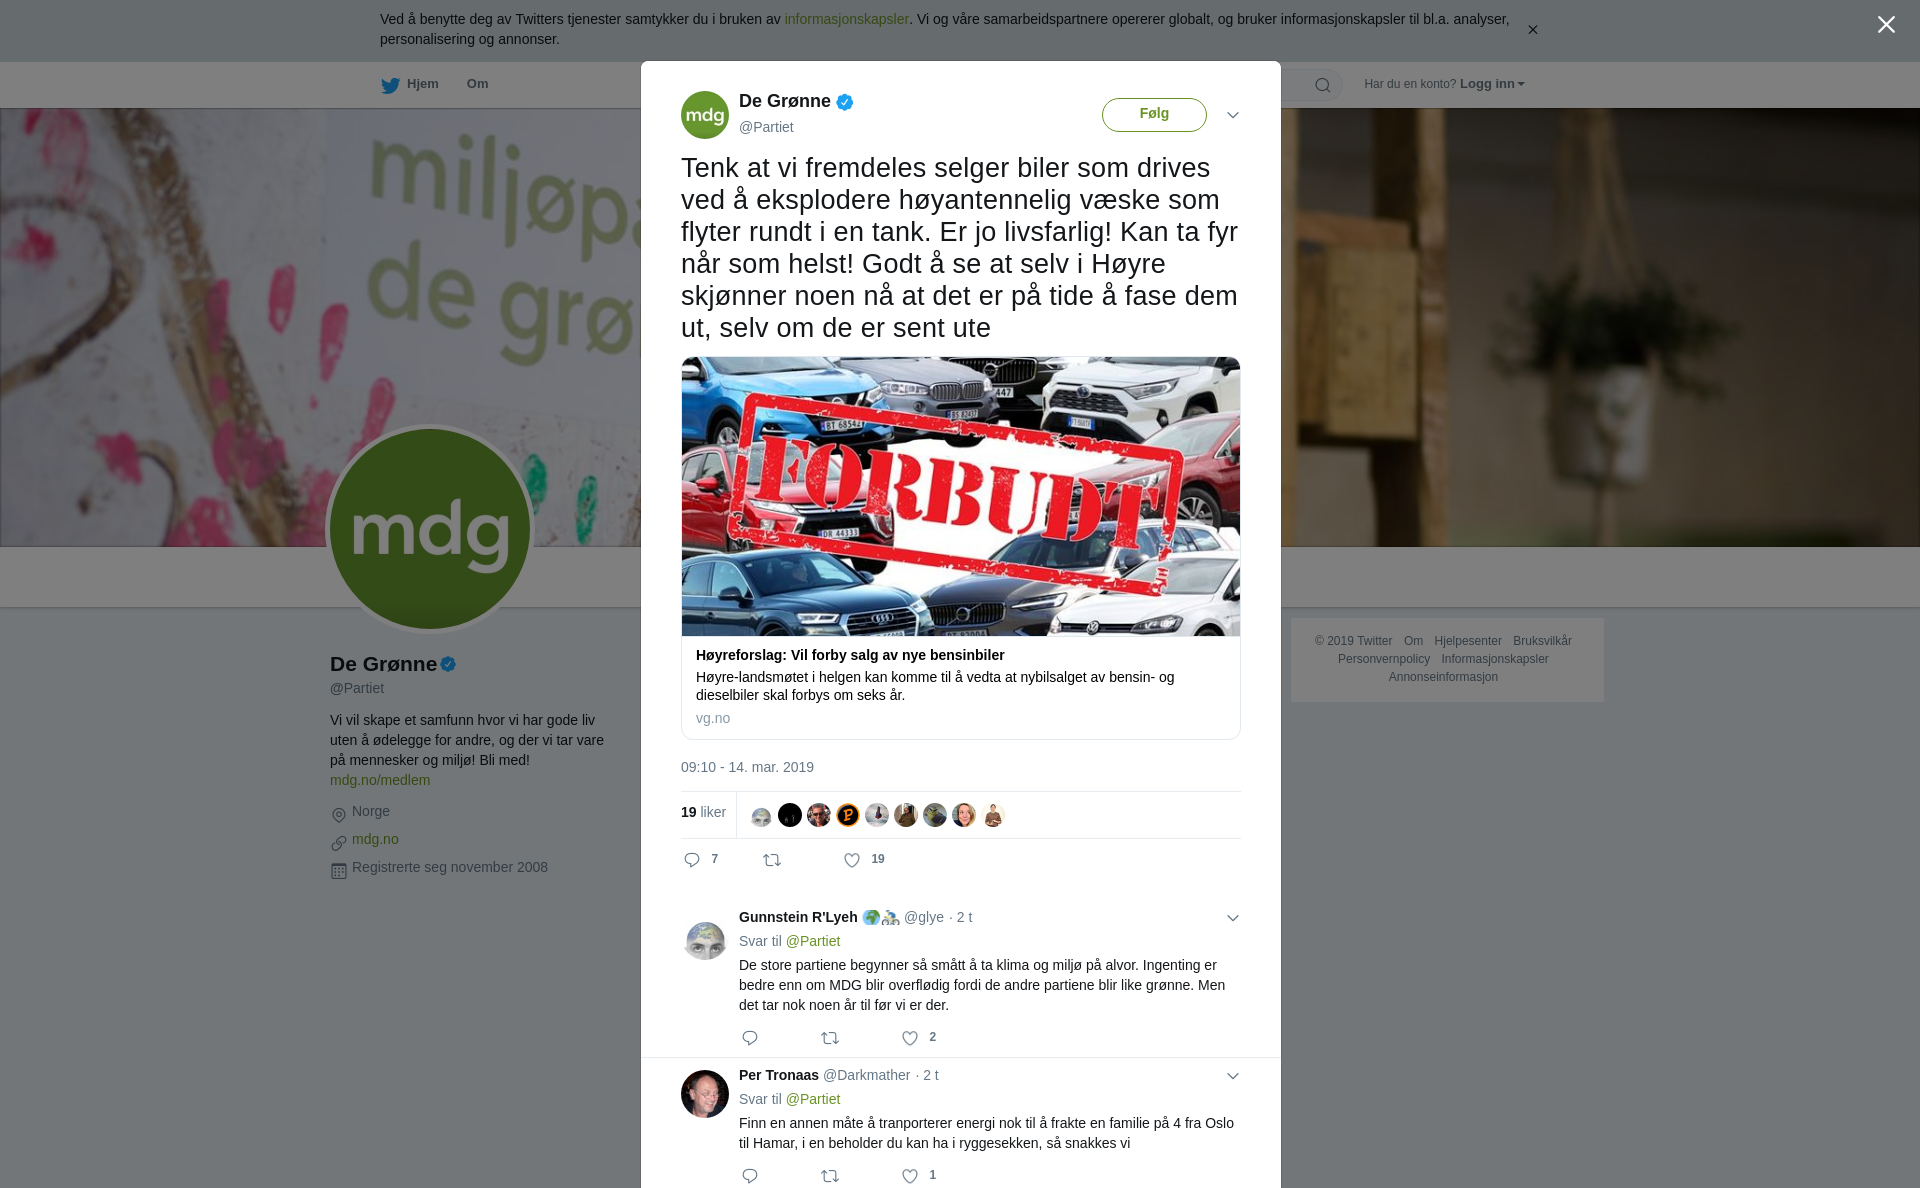The height and width of the screenshot is (1188, 1920).
Task: Open the Logg inn dropdown
Action: point(1492,84)
